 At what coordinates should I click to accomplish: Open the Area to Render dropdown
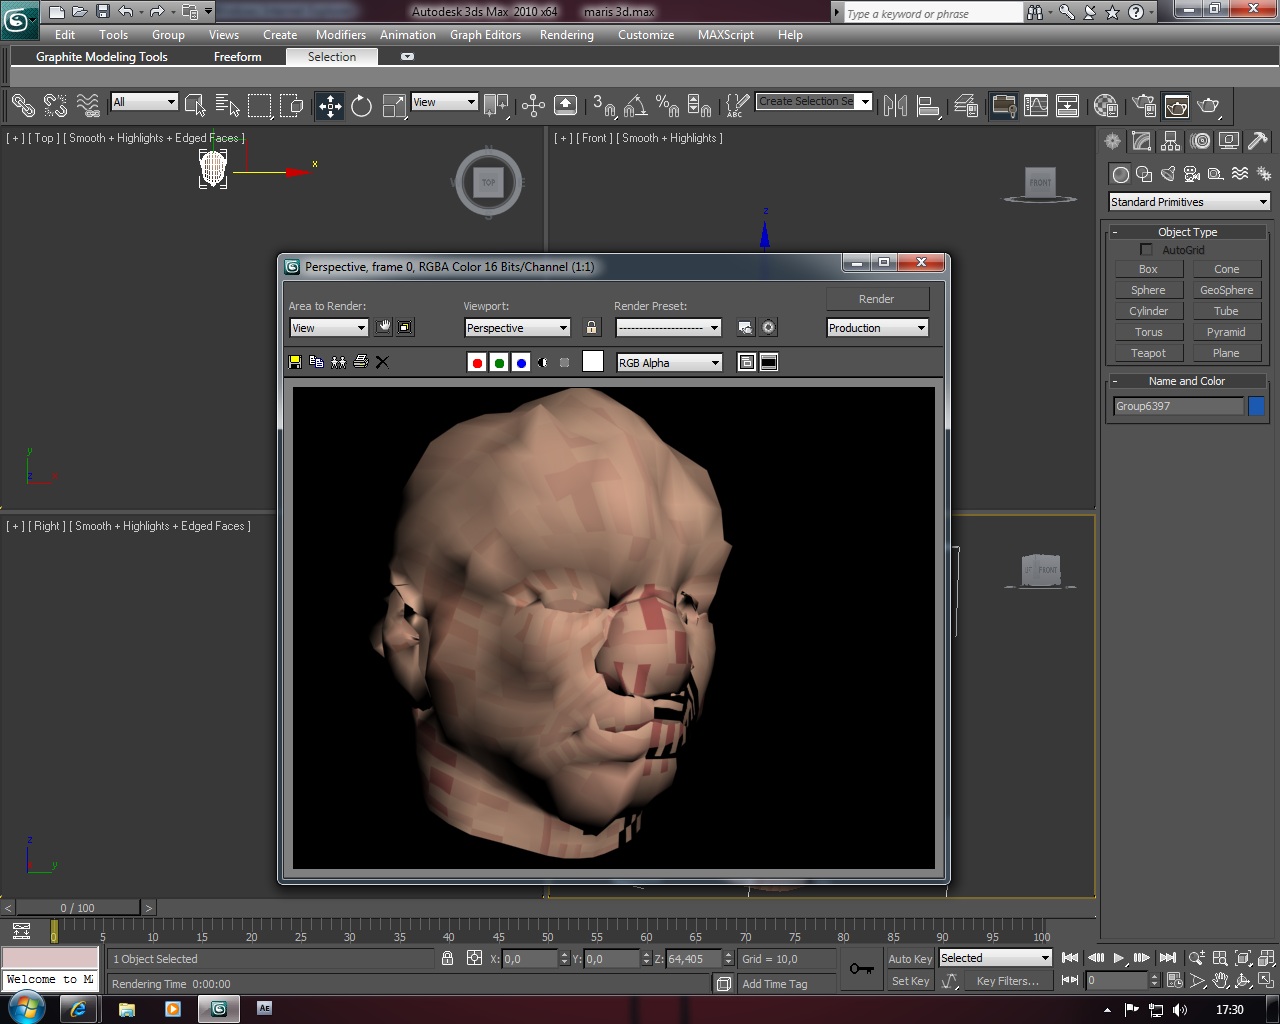coord(329,328)
